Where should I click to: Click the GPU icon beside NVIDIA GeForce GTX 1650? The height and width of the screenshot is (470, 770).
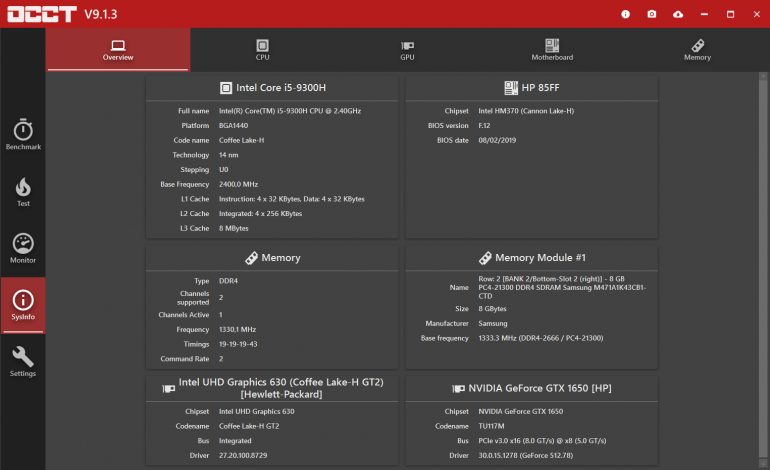[x=458, y=388]
